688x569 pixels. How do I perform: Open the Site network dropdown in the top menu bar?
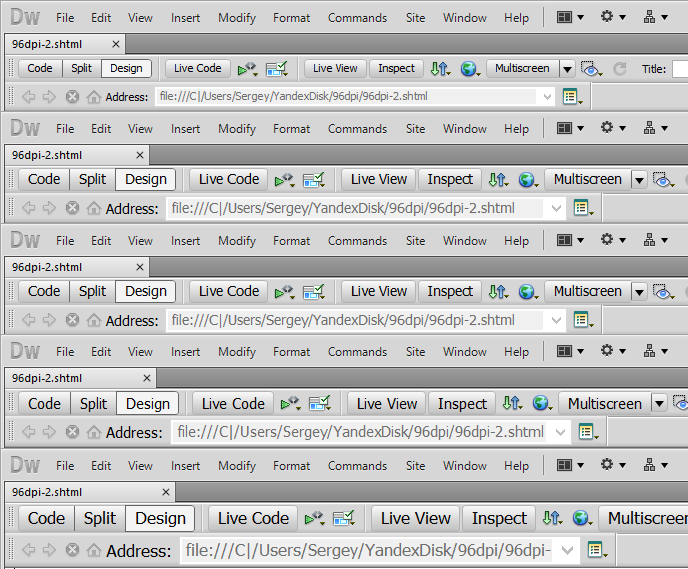[x=655, y=18]
